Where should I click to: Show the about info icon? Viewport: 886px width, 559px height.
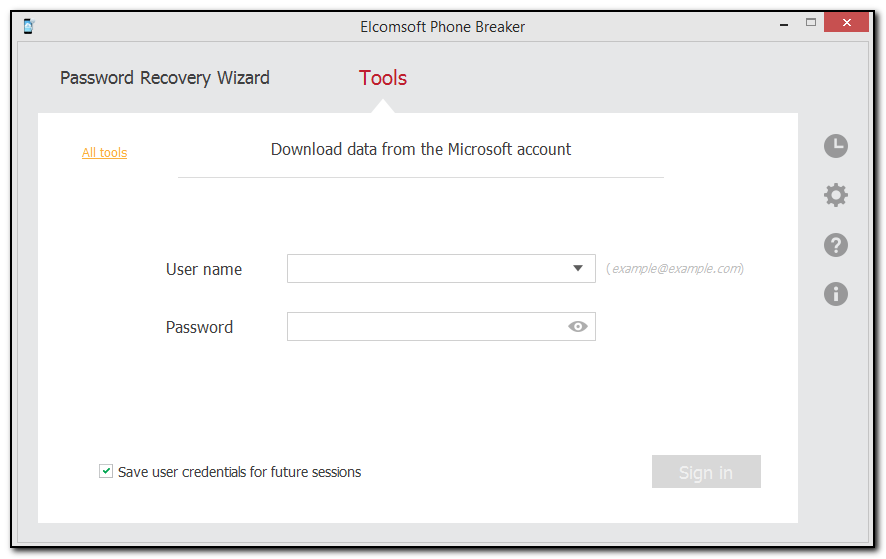(x=835, y=294)
